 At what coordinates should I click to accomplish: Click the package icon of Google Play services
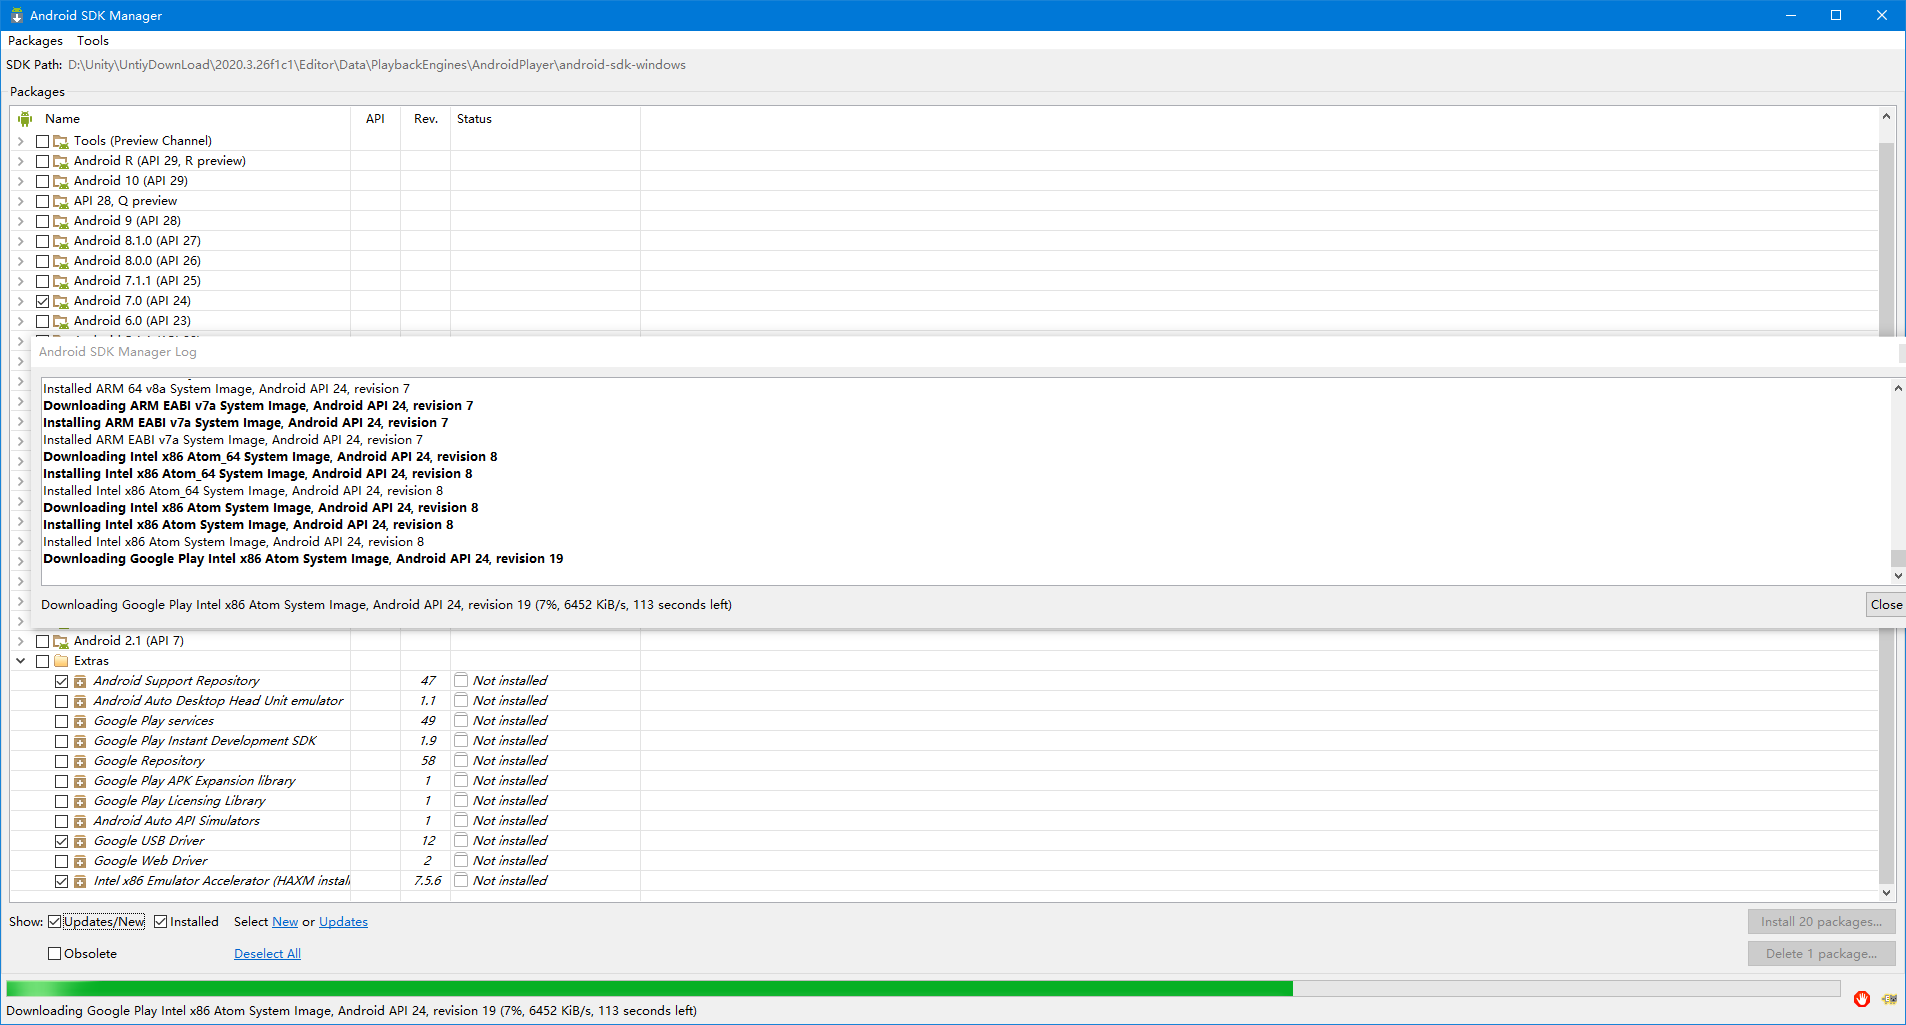point(80,722)
